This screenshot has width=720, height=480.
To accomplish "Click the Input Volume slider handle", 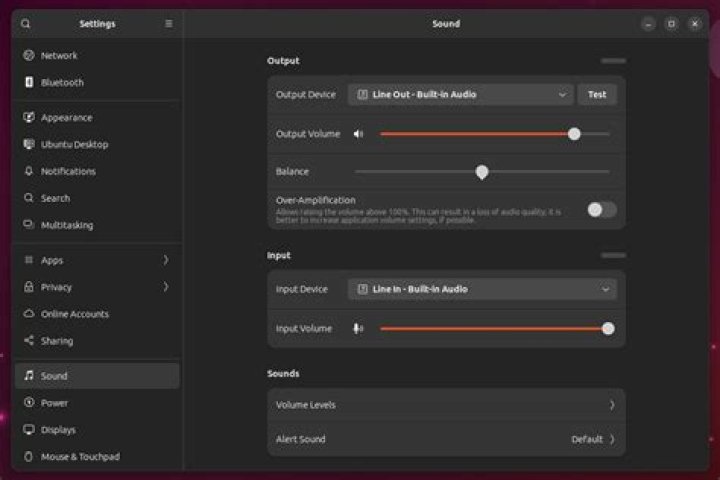I will (608, 329).
